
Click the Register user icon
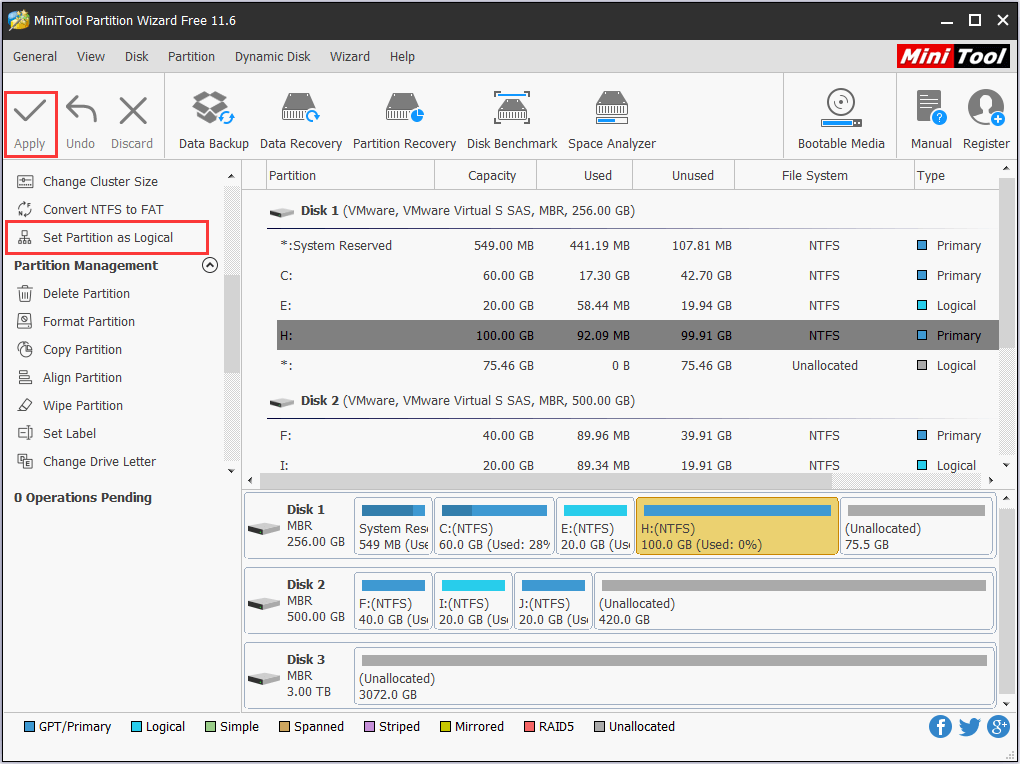coord(986,107)
